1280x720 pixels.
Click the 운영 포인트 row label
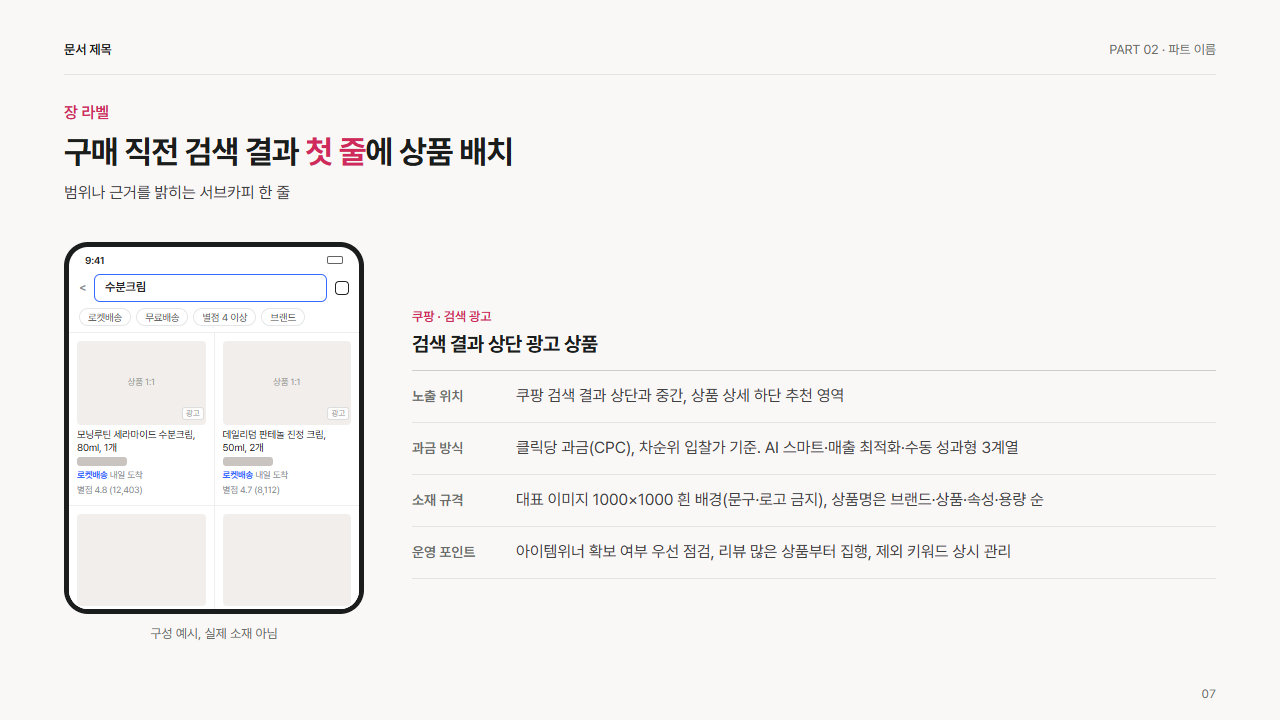tap(444, 552)
